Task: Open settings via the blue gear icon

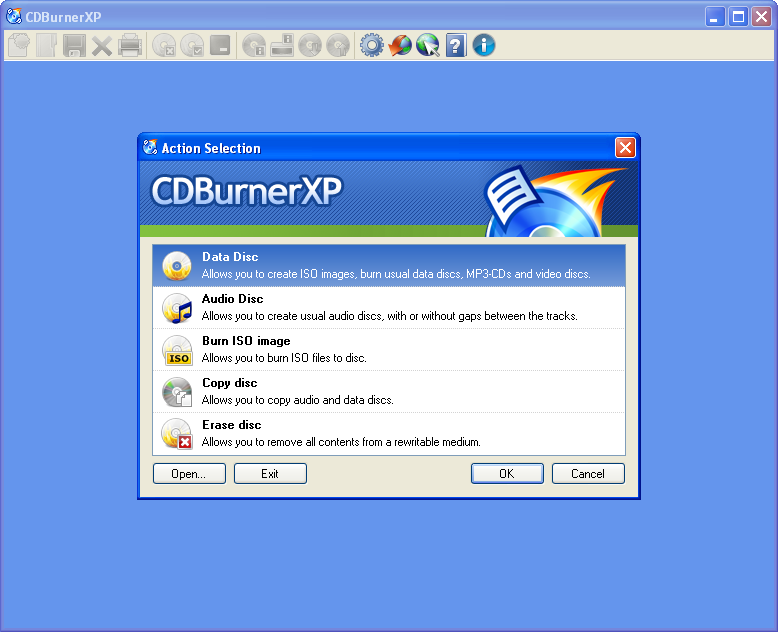Action: pos(372,45)
